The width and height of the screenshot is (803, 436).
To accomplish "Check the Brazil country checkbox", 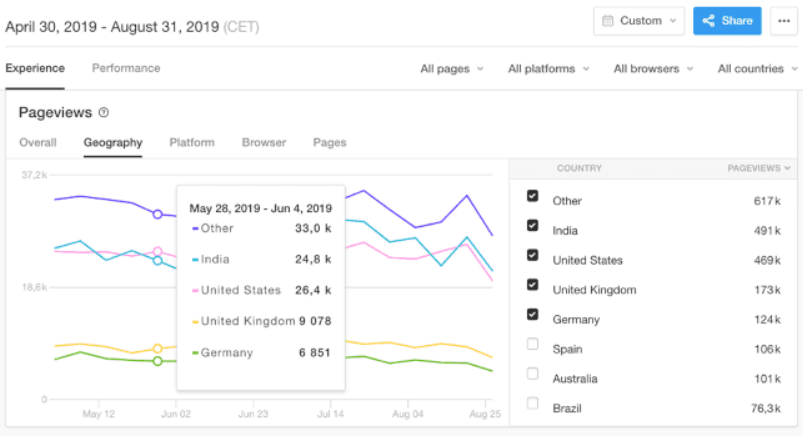I will click(x=533, y=404).
